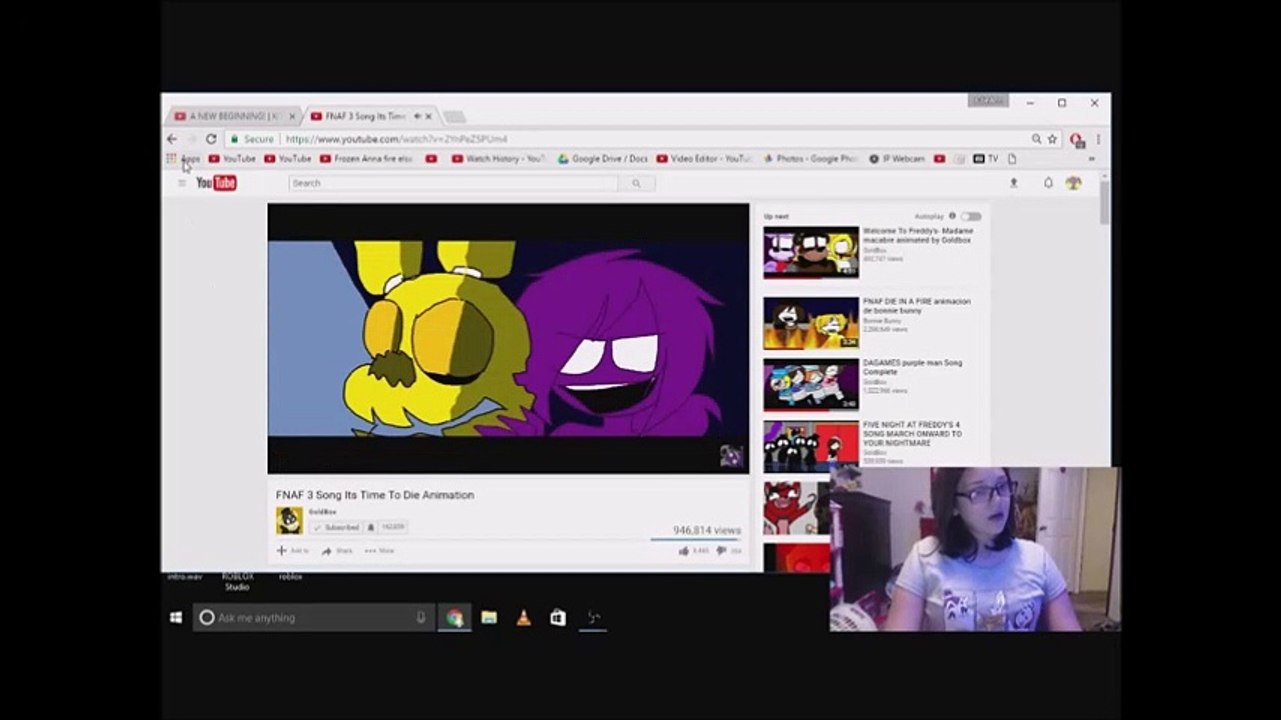Viewport: 1281px width, 720px height.
Task: Click the Cortana Ask me anything box
Action: tap(314, 618)
